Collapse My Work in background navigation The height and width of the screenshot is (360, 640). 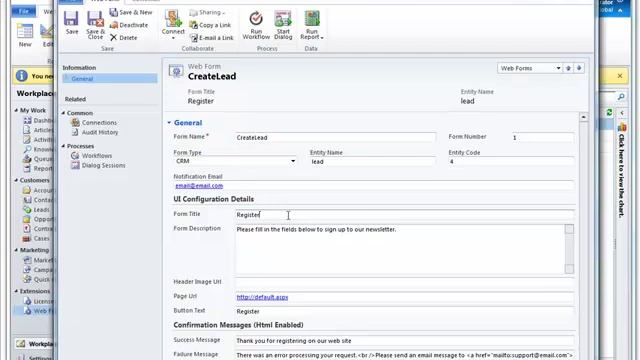coord(16,111)
